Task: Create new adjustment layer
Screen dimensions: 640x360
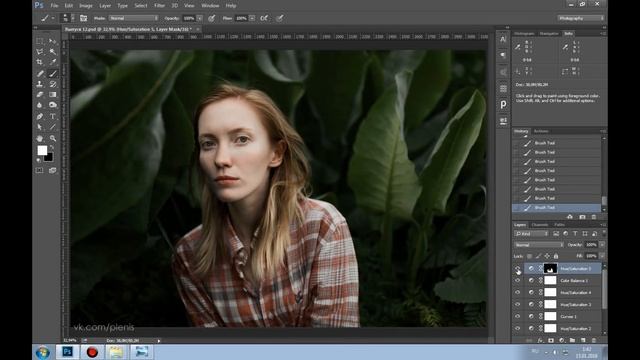Action: [x=562, y=340]
